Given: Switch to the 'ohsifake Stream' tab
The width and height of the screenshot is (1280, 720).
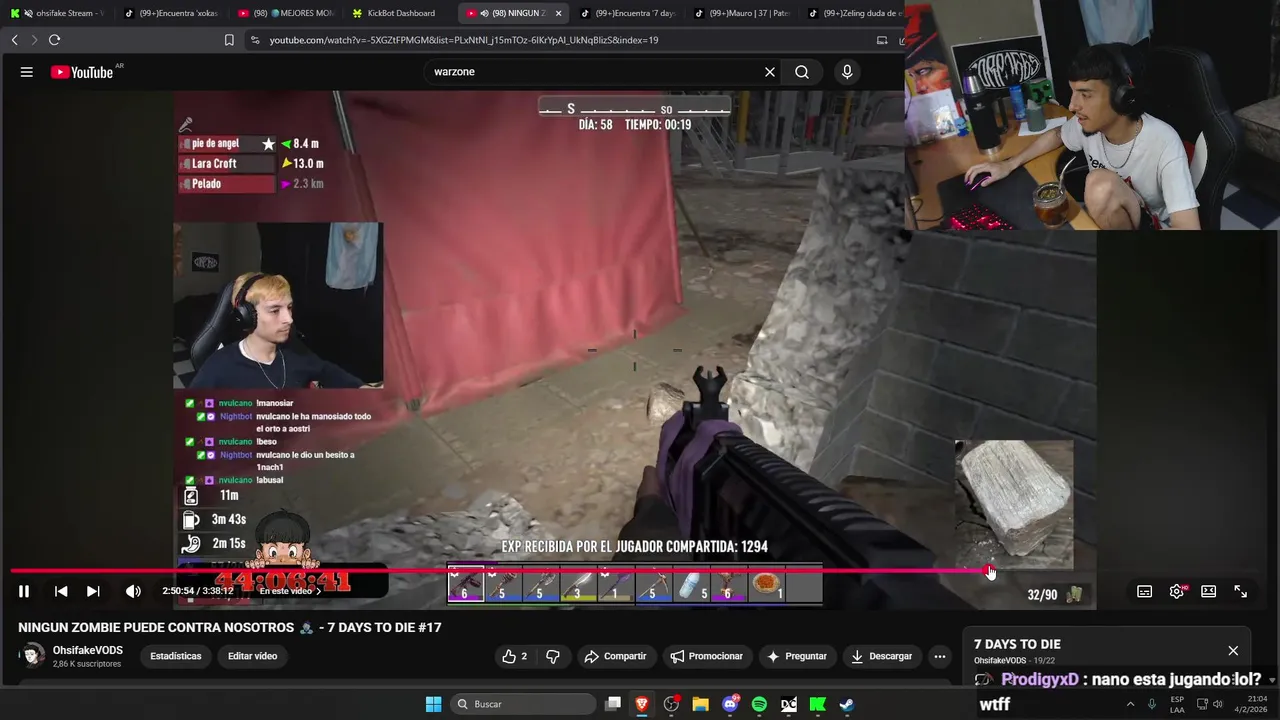Looking at the screenshot, I should pyautogui.click(x=56, y=13).
